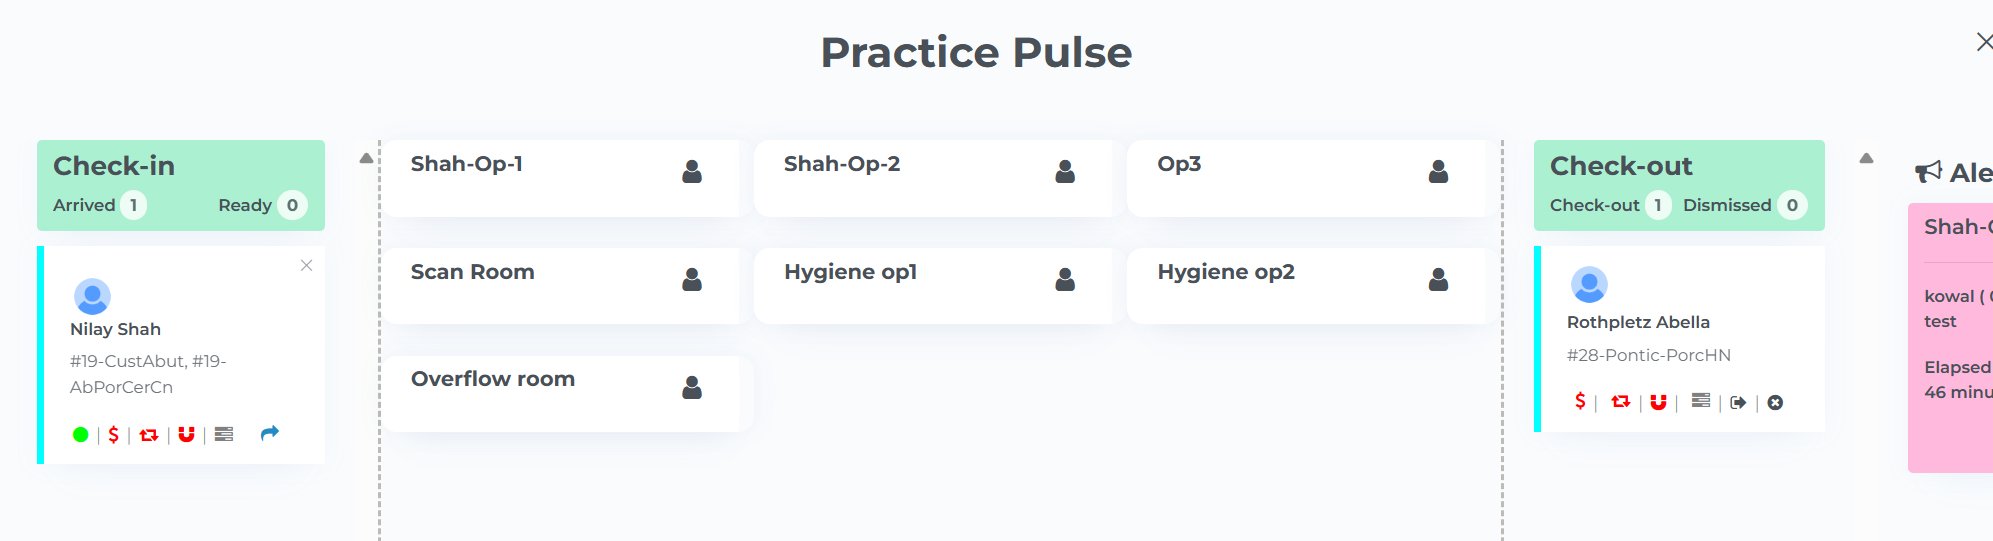Click the person icon in Shah-Op-1 room
The height and width of the screenshot is (541, 1993).
click(692, 171)
